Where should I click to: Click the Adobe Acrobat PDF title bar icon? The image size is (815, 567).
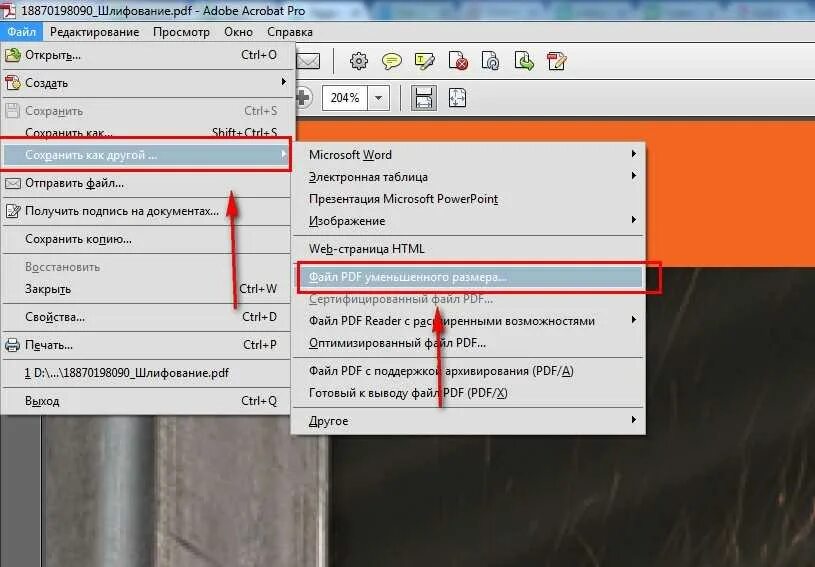click(x=8, y=10)
